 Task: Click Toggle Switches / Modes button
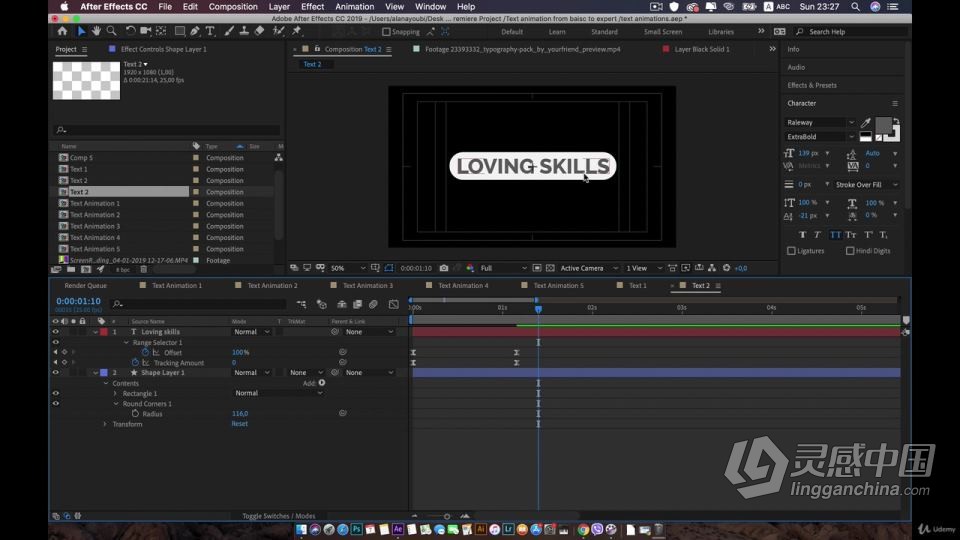(279, 516)
